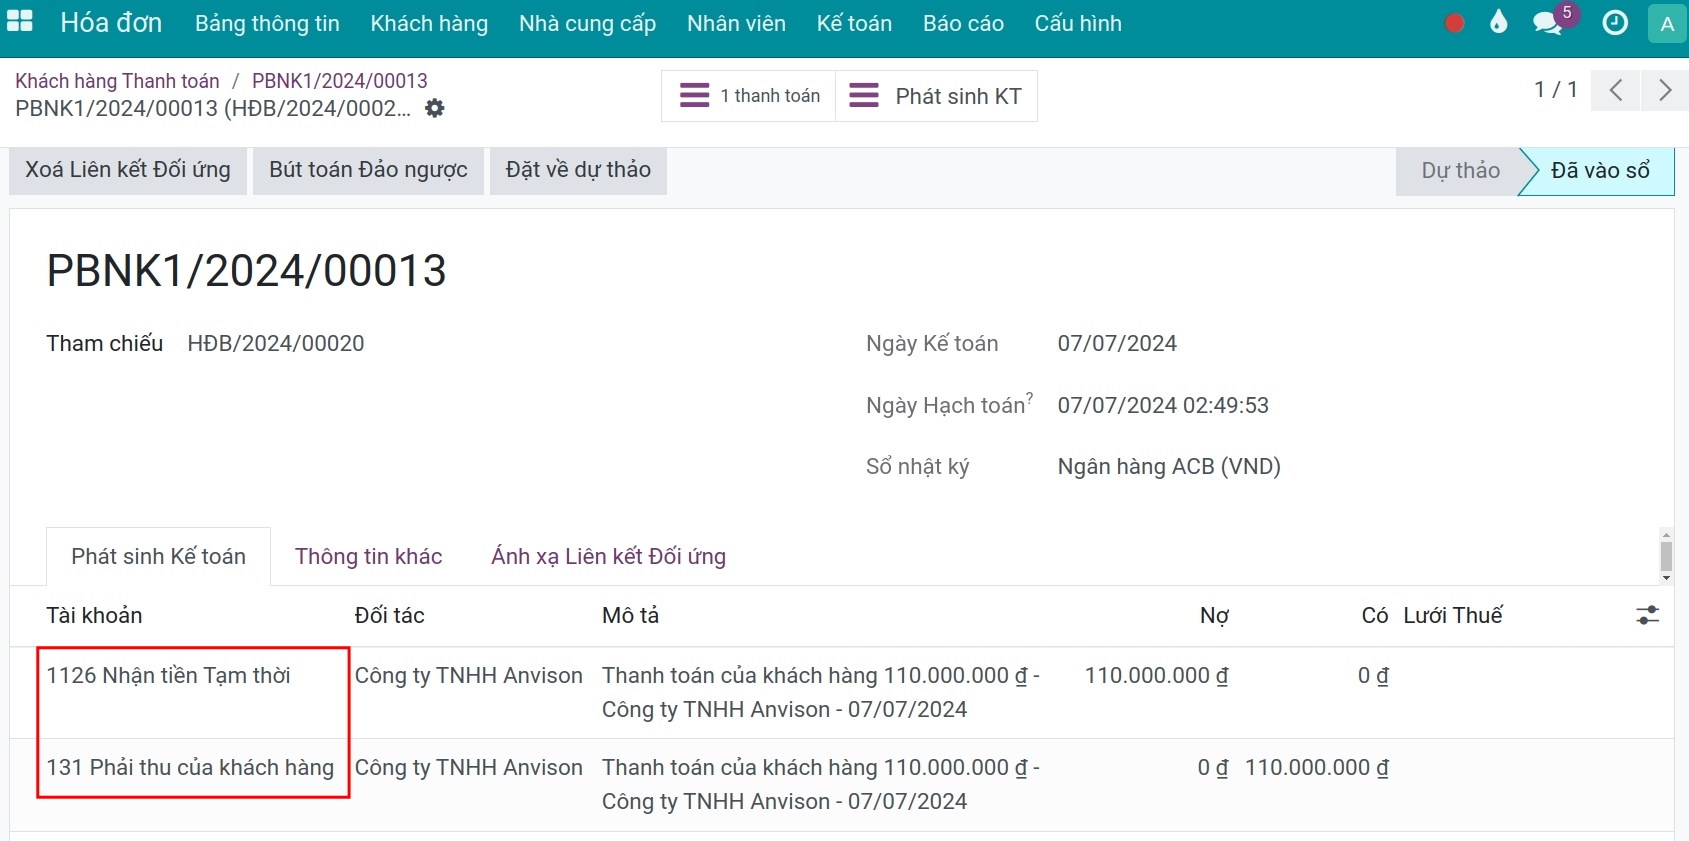The image size is (1689, 841).
Task: Click credit 0 ₫ in 1126 row
Action: 1373,676
